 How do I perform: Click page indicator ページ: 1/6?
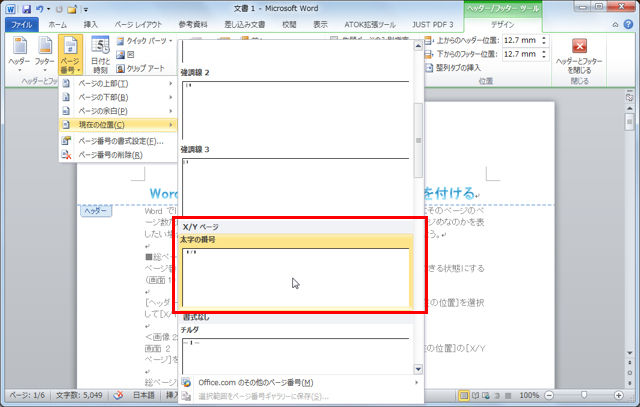coord(27,395)
